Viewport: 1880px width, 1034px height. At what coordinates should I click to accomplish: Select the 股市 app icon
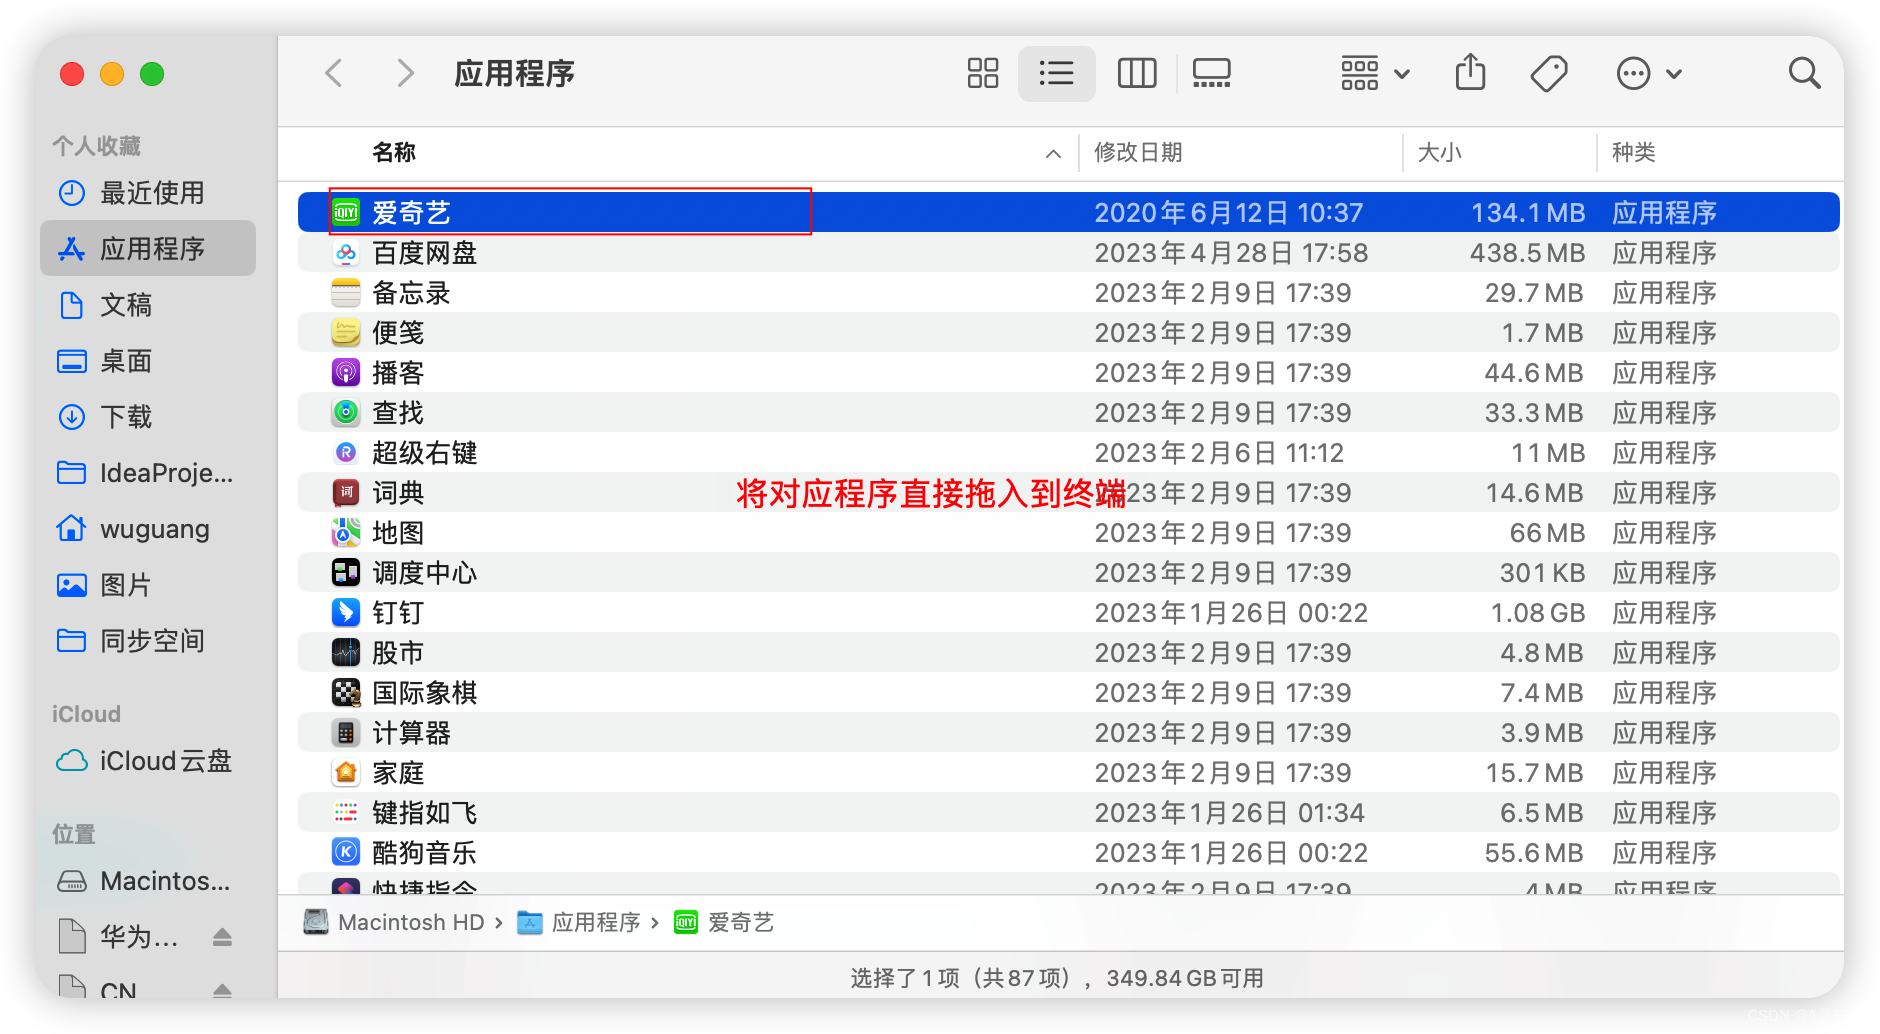(346, 652)
